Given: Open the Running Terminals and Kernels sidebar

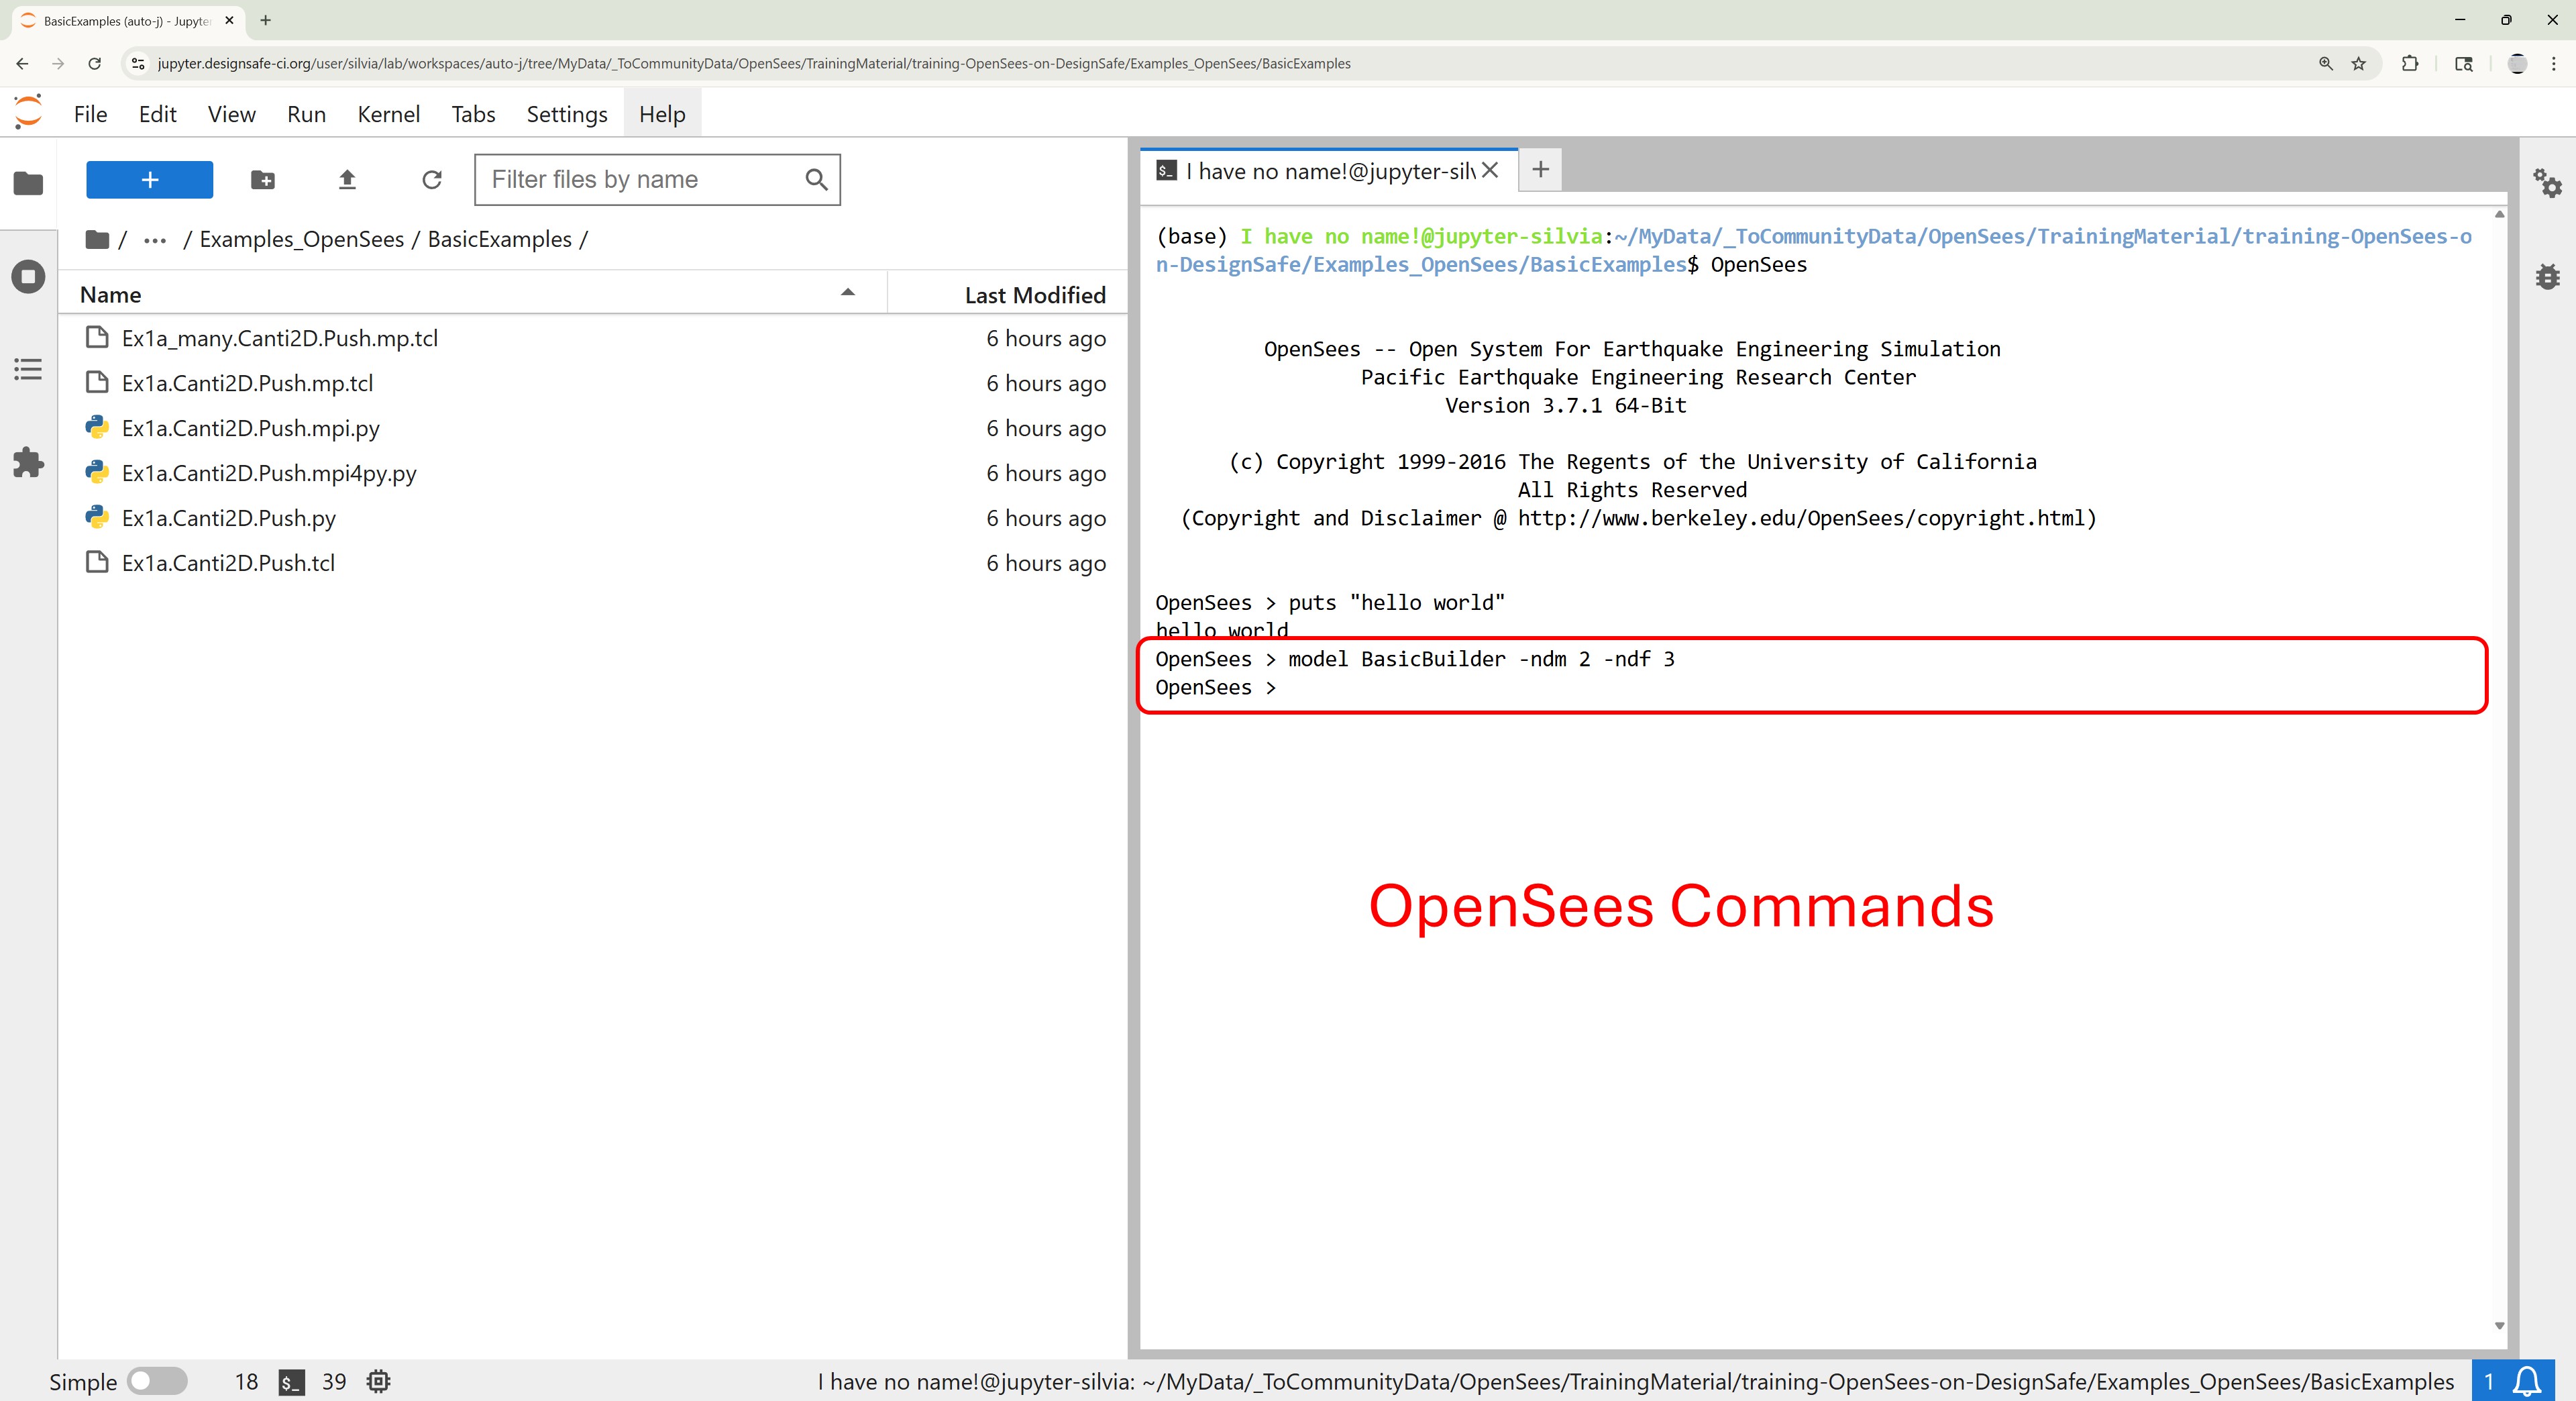Looking at the screenshot, I should pos(28,277).
